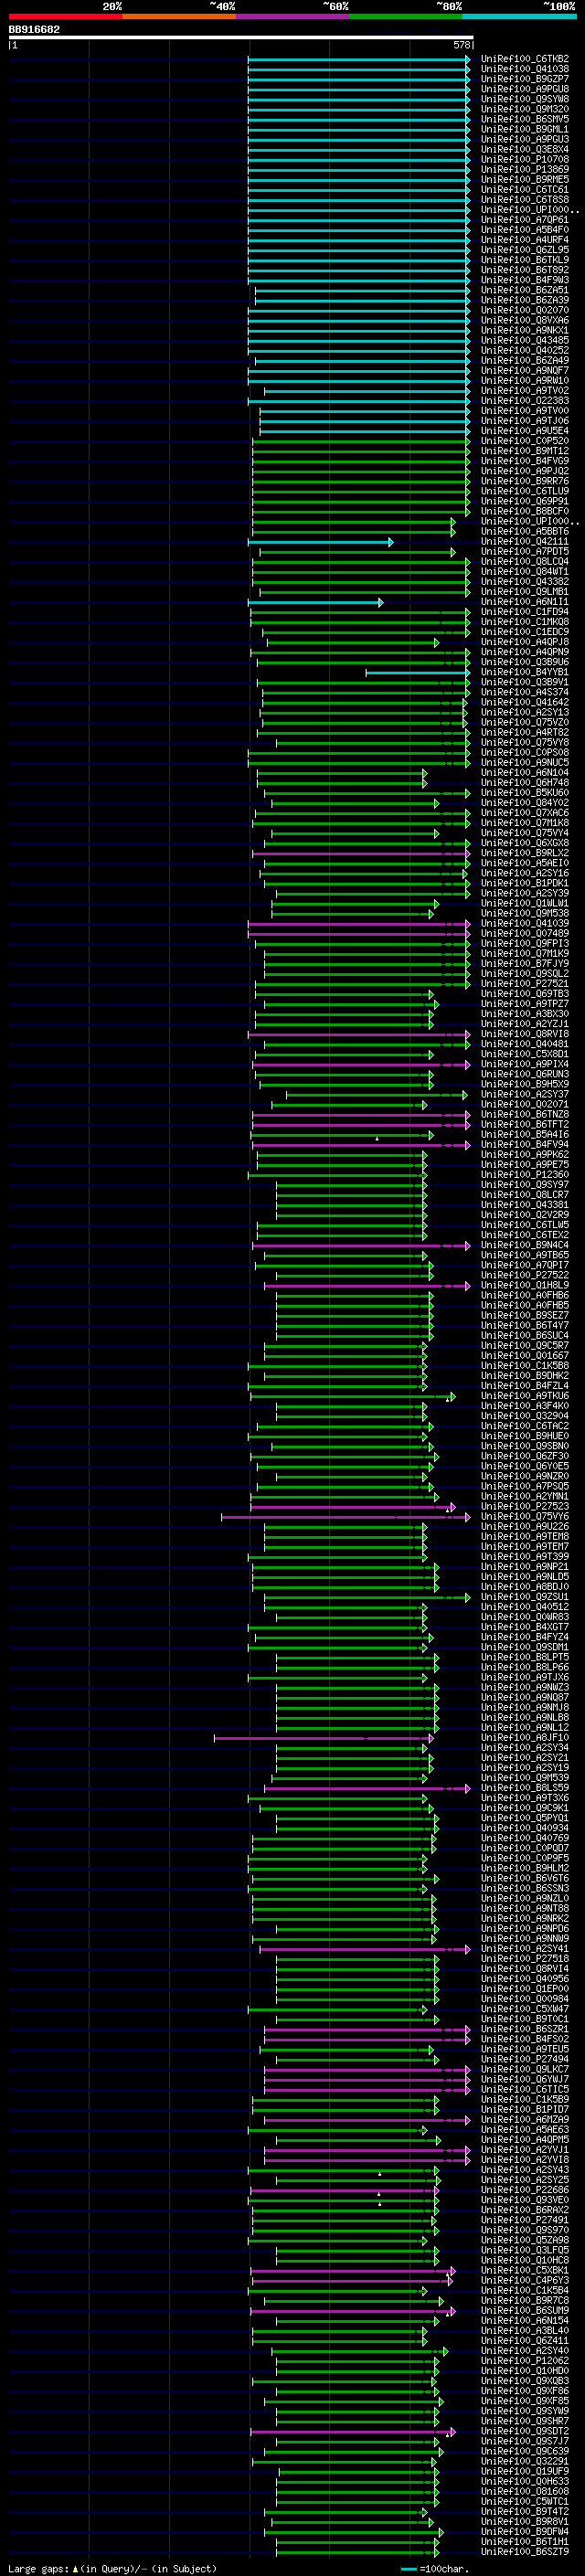Select hit UniRef100_A6N1I1
The height and width of the screenshot is (2576, 585).
point(525,602)
